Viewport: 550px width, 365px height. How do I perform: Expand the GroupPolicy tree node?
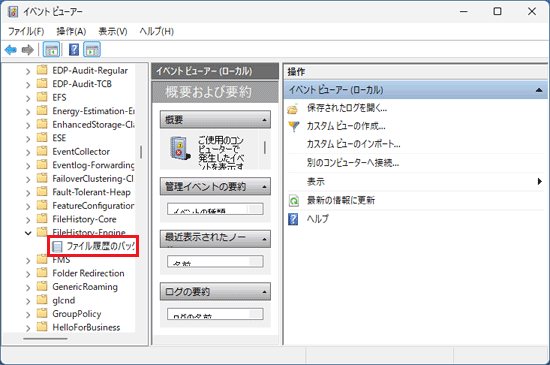click(28, 315)
